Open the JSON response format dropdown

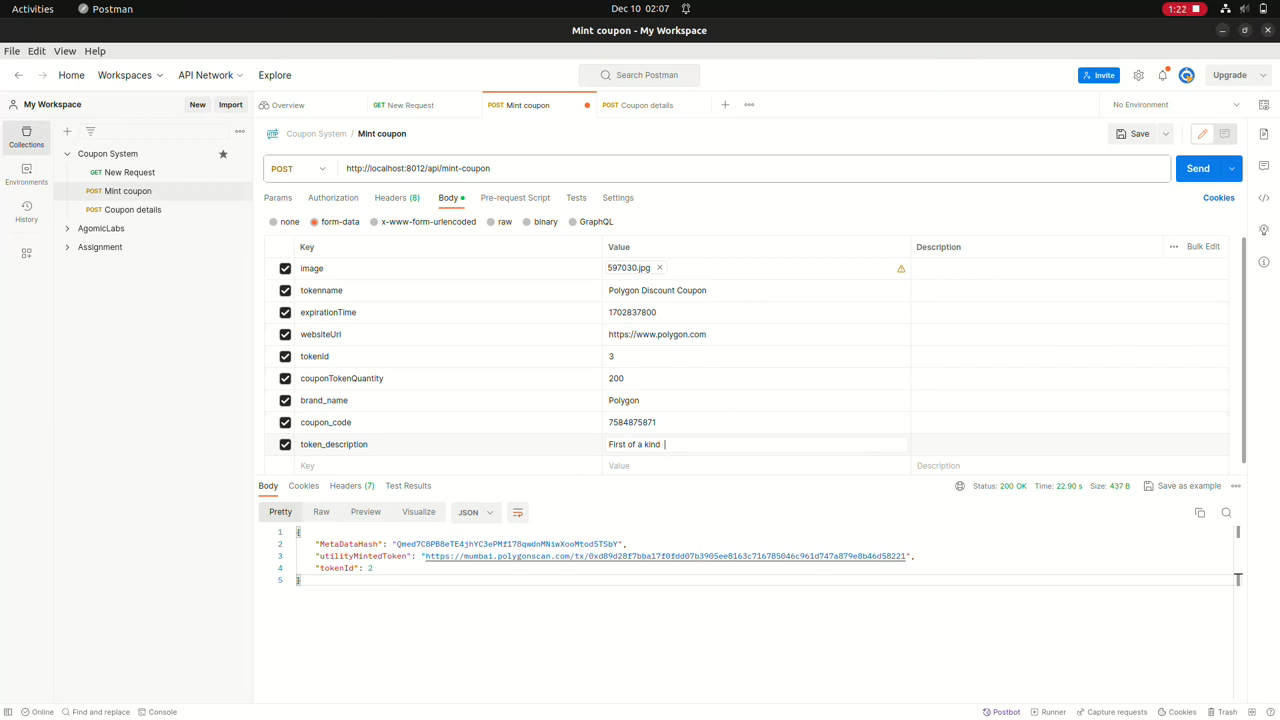point(475,513)
